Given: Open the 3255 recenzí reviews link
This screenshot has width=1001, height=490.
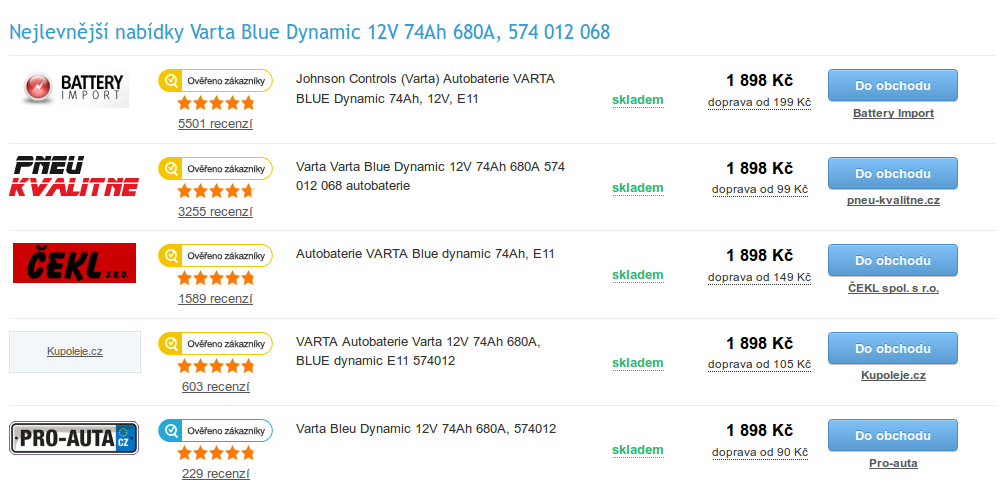Looking at the screenshot, I should (x=215, y=212).
